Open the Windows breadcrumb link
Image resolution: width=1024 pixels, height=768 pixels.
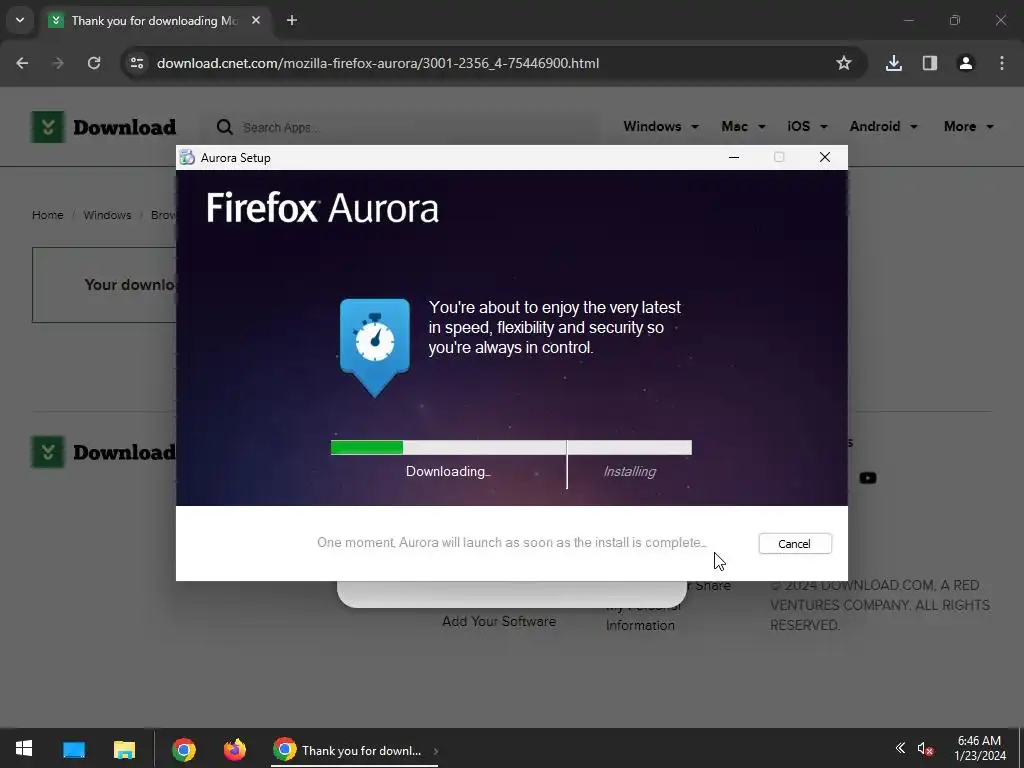(x=107, y=215)
